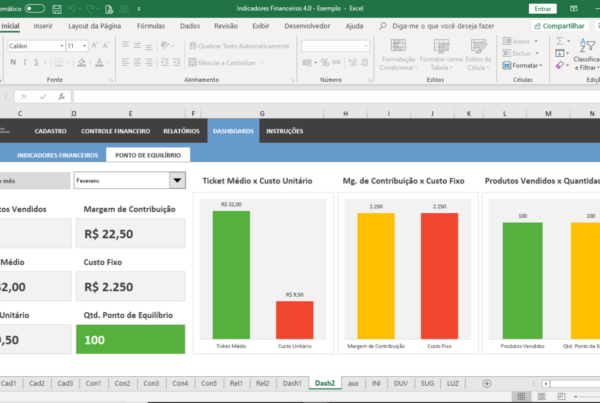Image resolution: width=600 pixels, height=403 pixels.
Task: Open Formatar como Tabela menu
Action: tap(441, 54)
